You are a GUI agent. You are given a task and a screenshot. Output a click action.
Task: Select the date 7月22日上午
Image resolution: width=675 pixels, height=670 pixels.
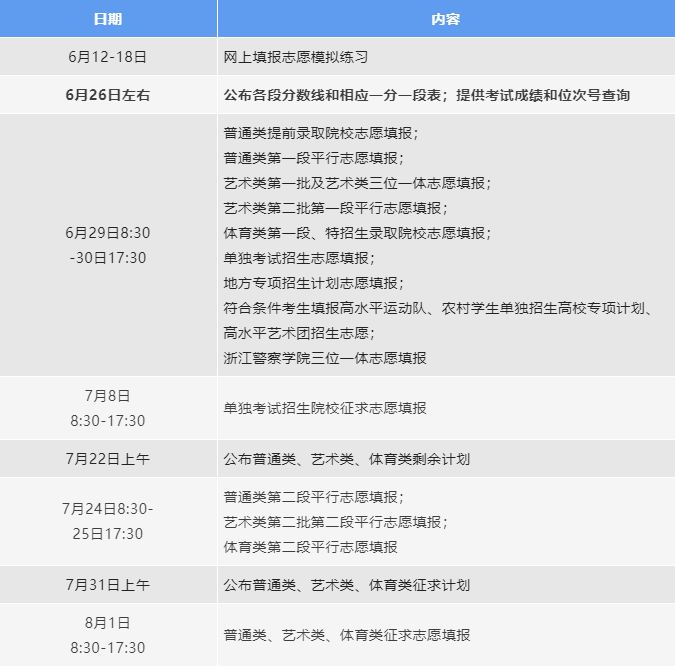point(108,459)
